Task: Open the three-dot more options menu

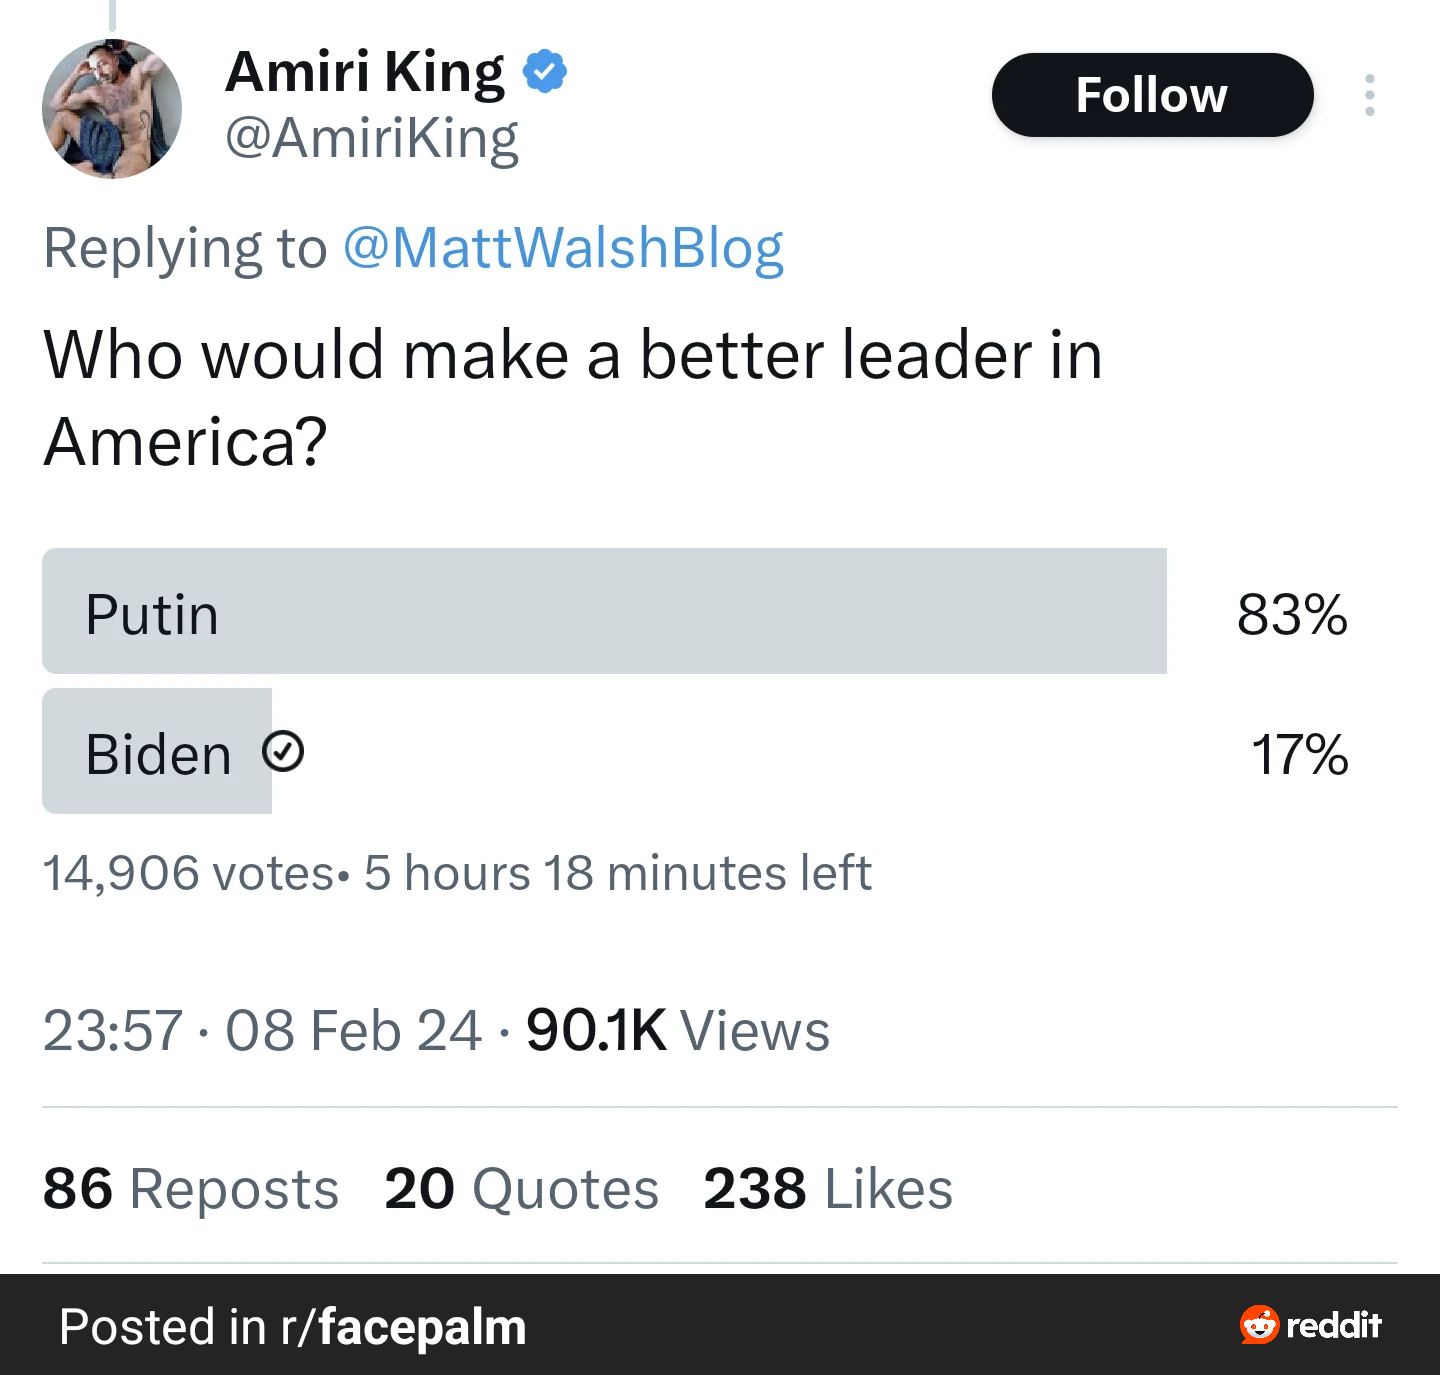Action: (x=1369, y=95)
